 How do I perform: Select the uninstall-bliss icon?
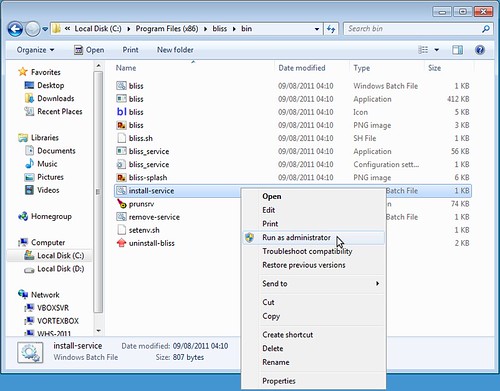coord(121,243)
